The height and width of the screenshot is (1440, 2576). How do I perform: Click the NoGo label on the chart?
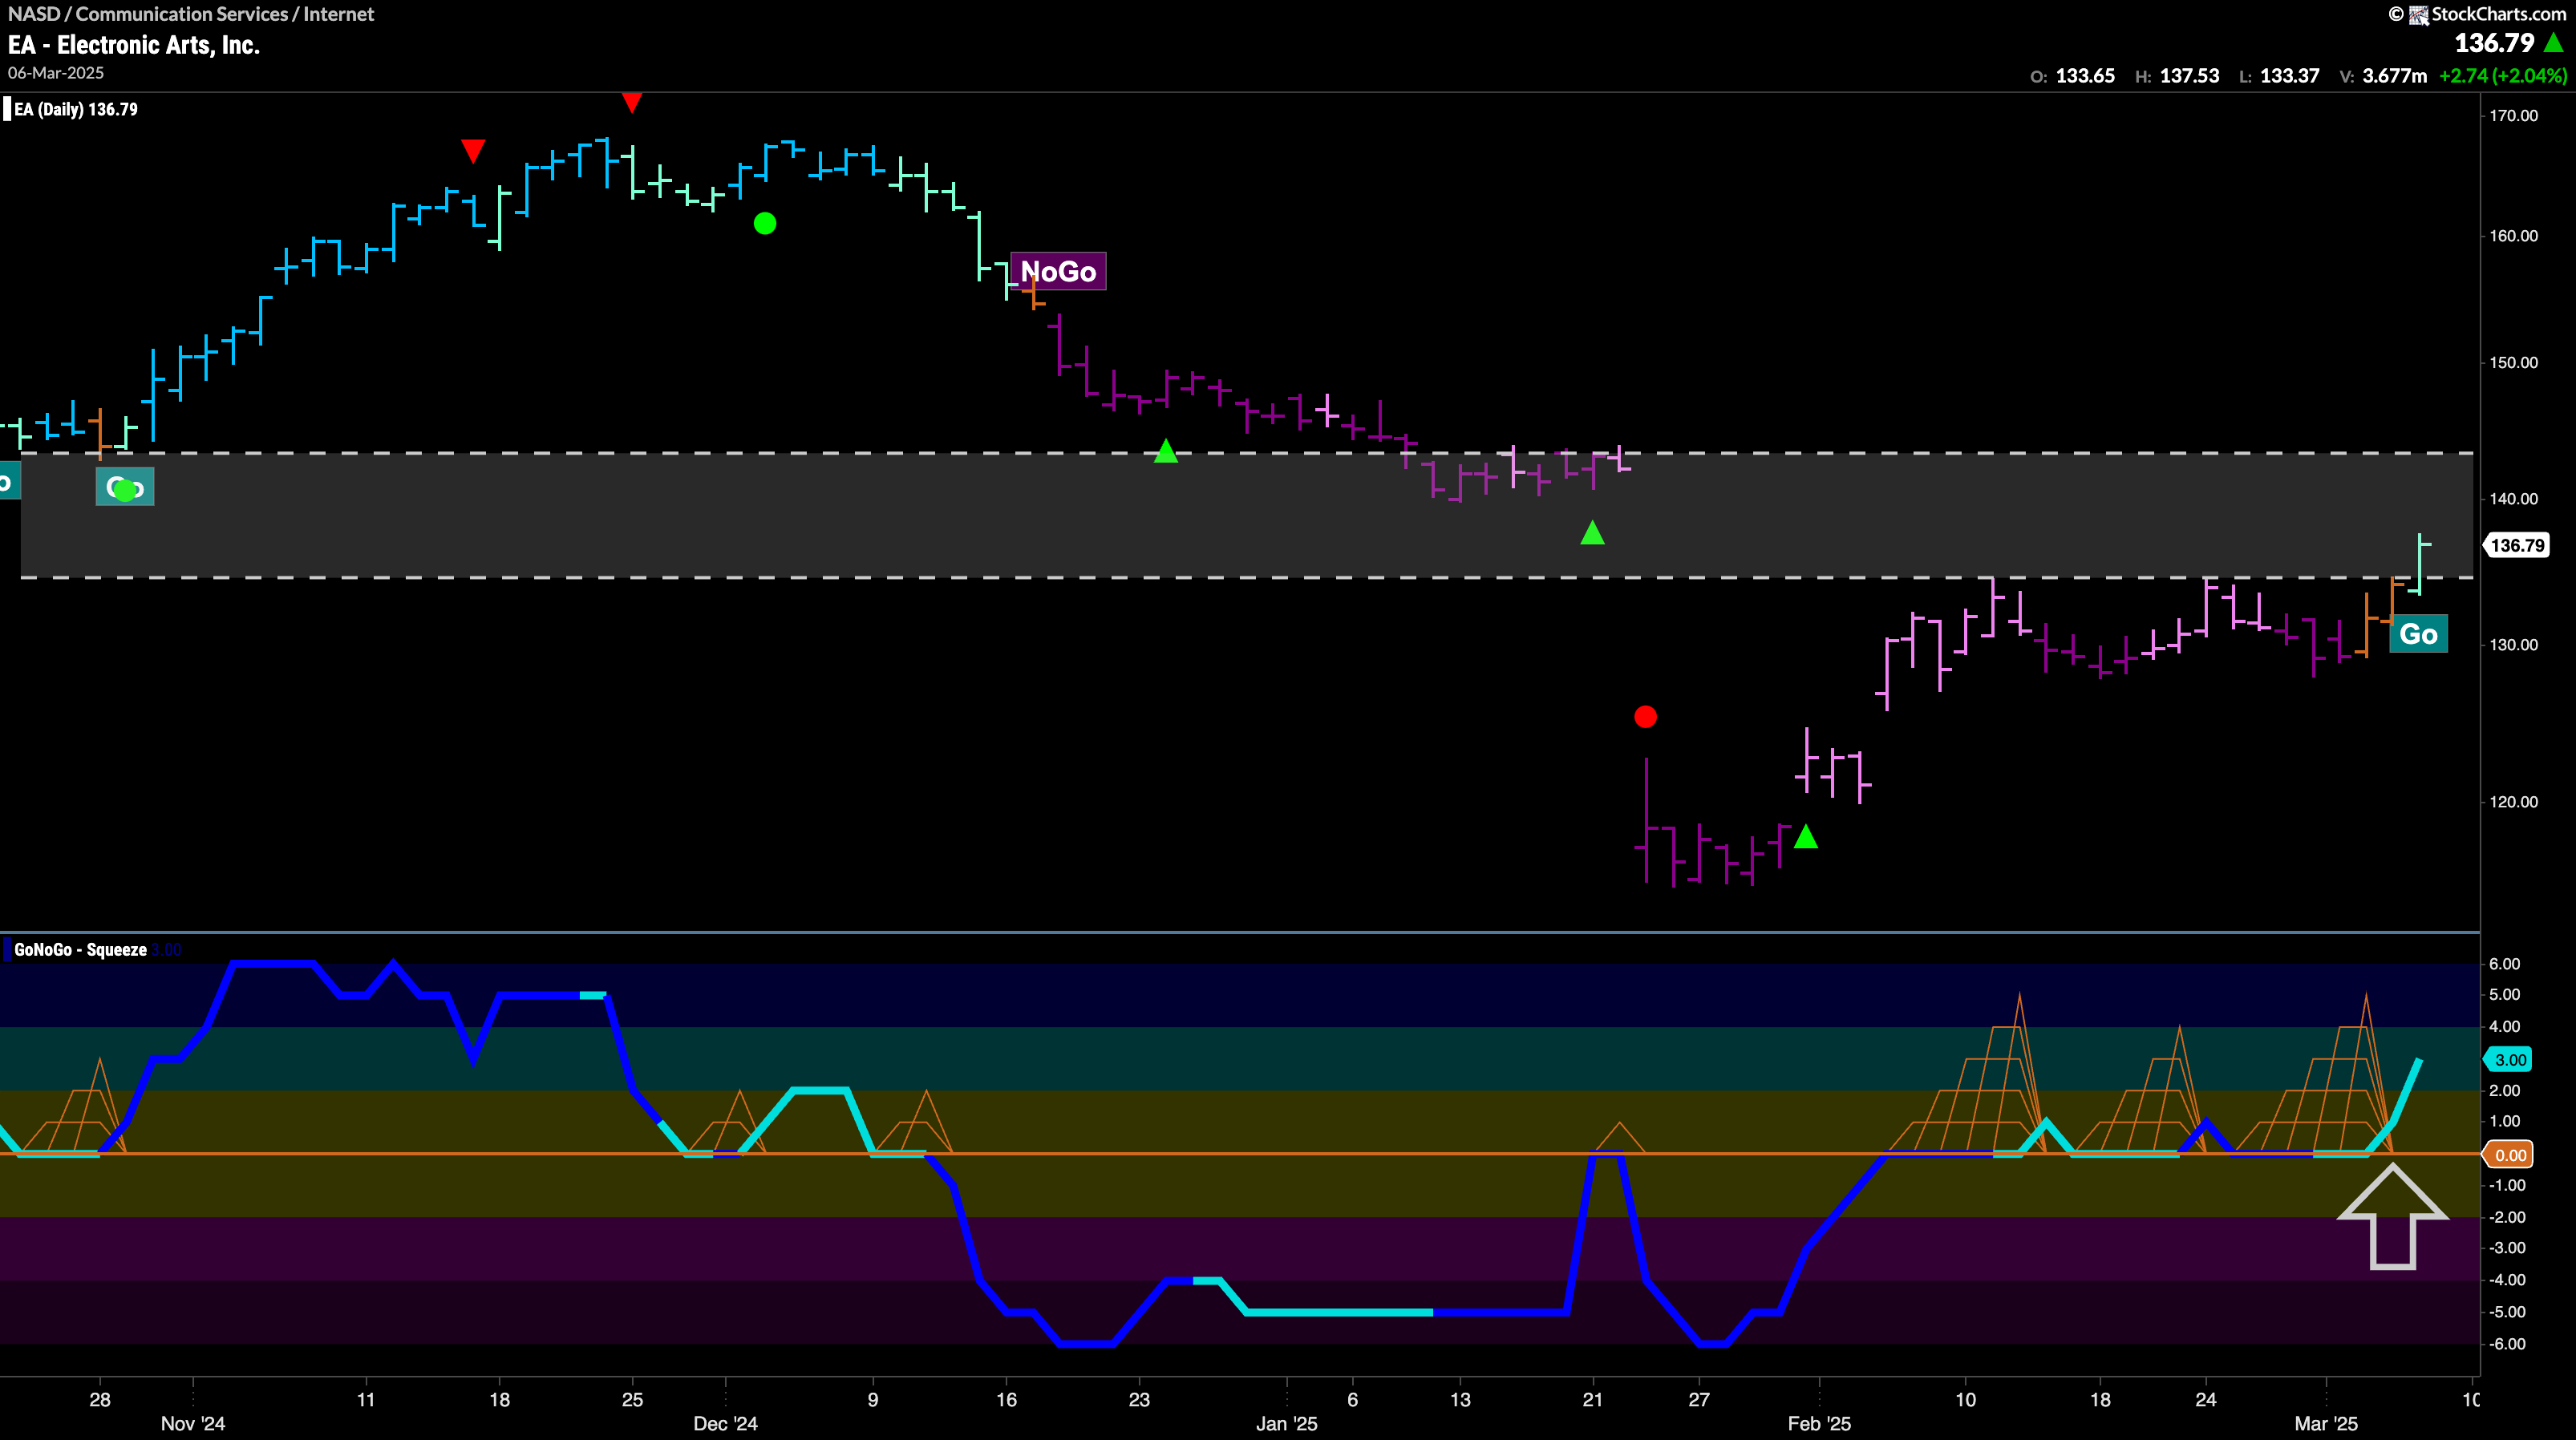tap(1058, 271)
